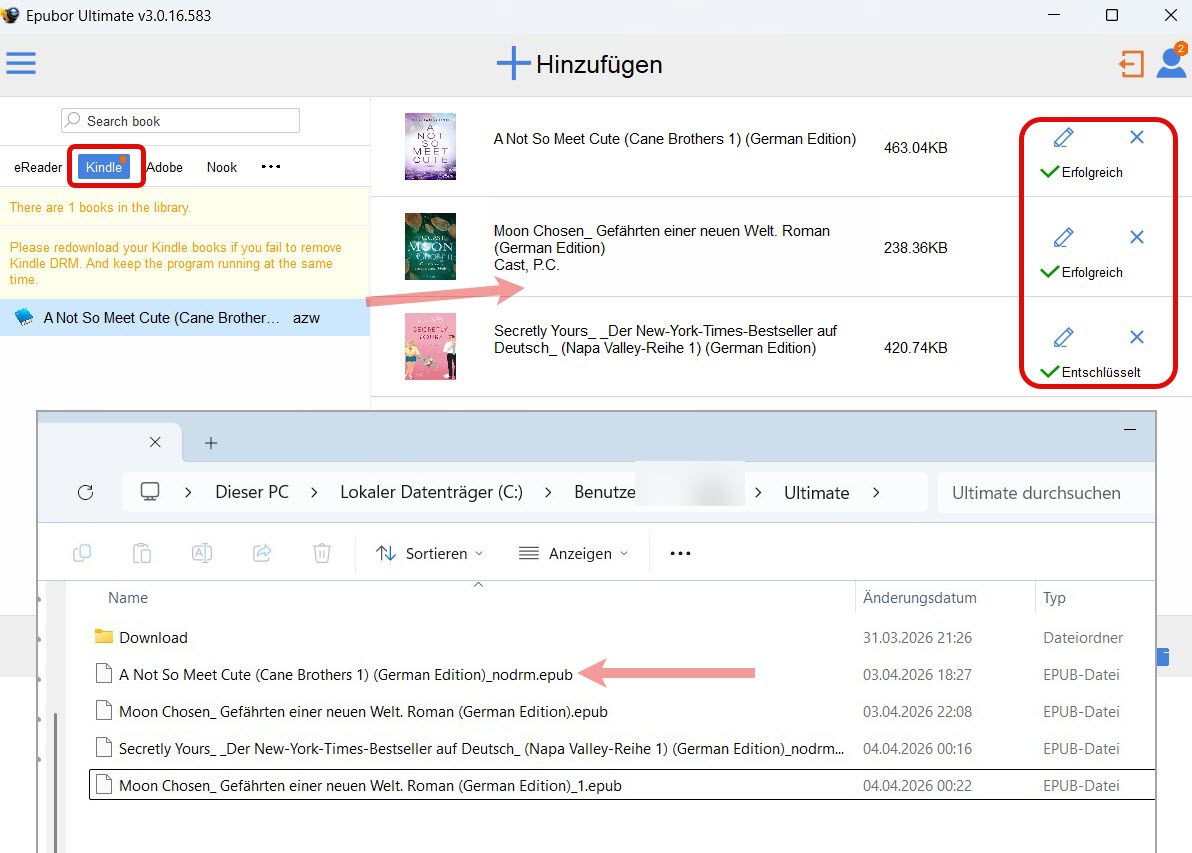Open the user account profile icon
Image resolution: width=1192 pixels, height=853 pixels.
point(1171,62)
